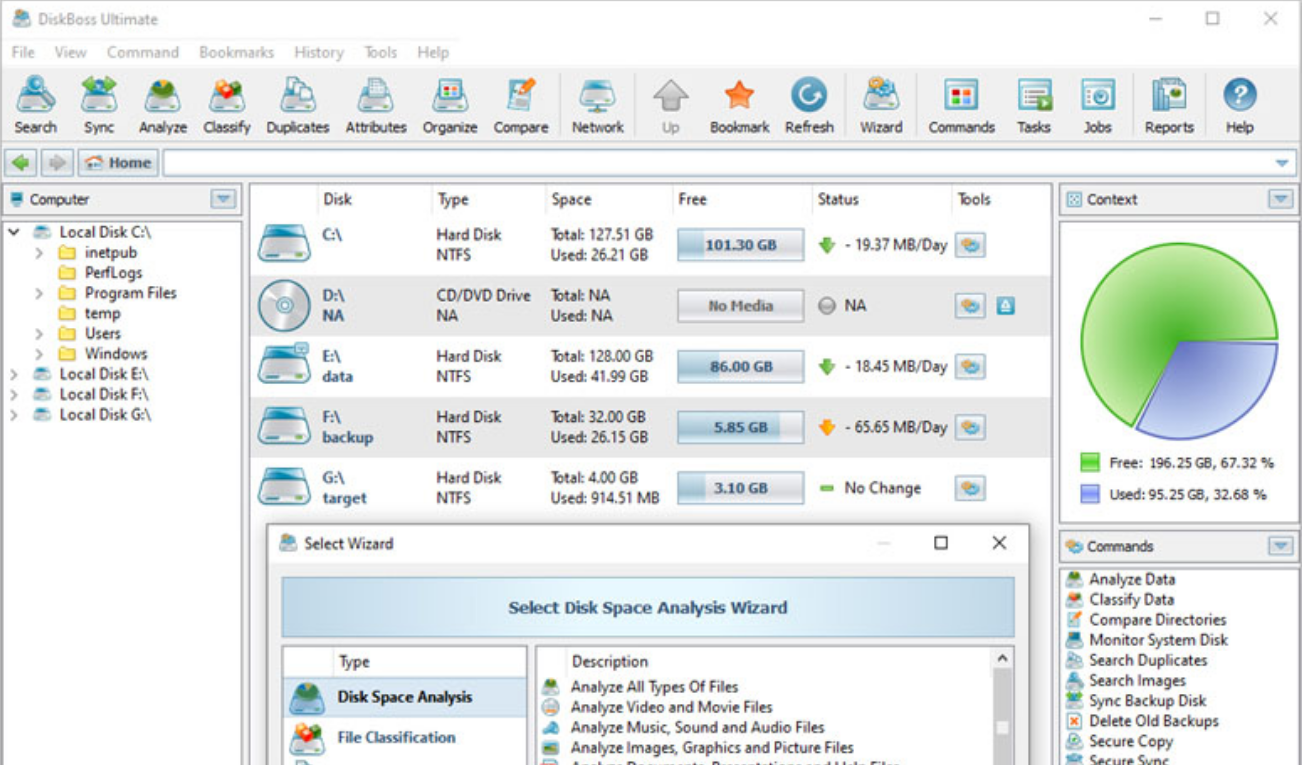Open the Tools icon on drive C:\ row

click(968, 244)
